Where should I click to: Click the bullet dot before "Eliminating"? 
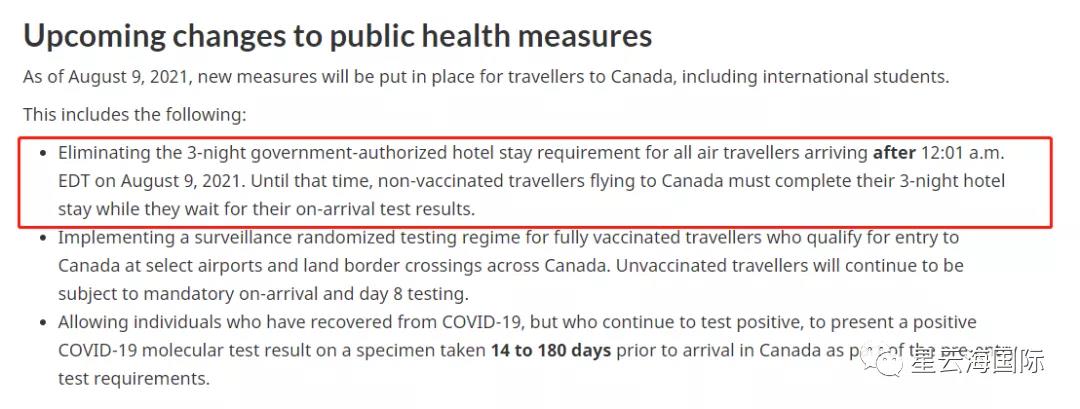coord(42,153)
